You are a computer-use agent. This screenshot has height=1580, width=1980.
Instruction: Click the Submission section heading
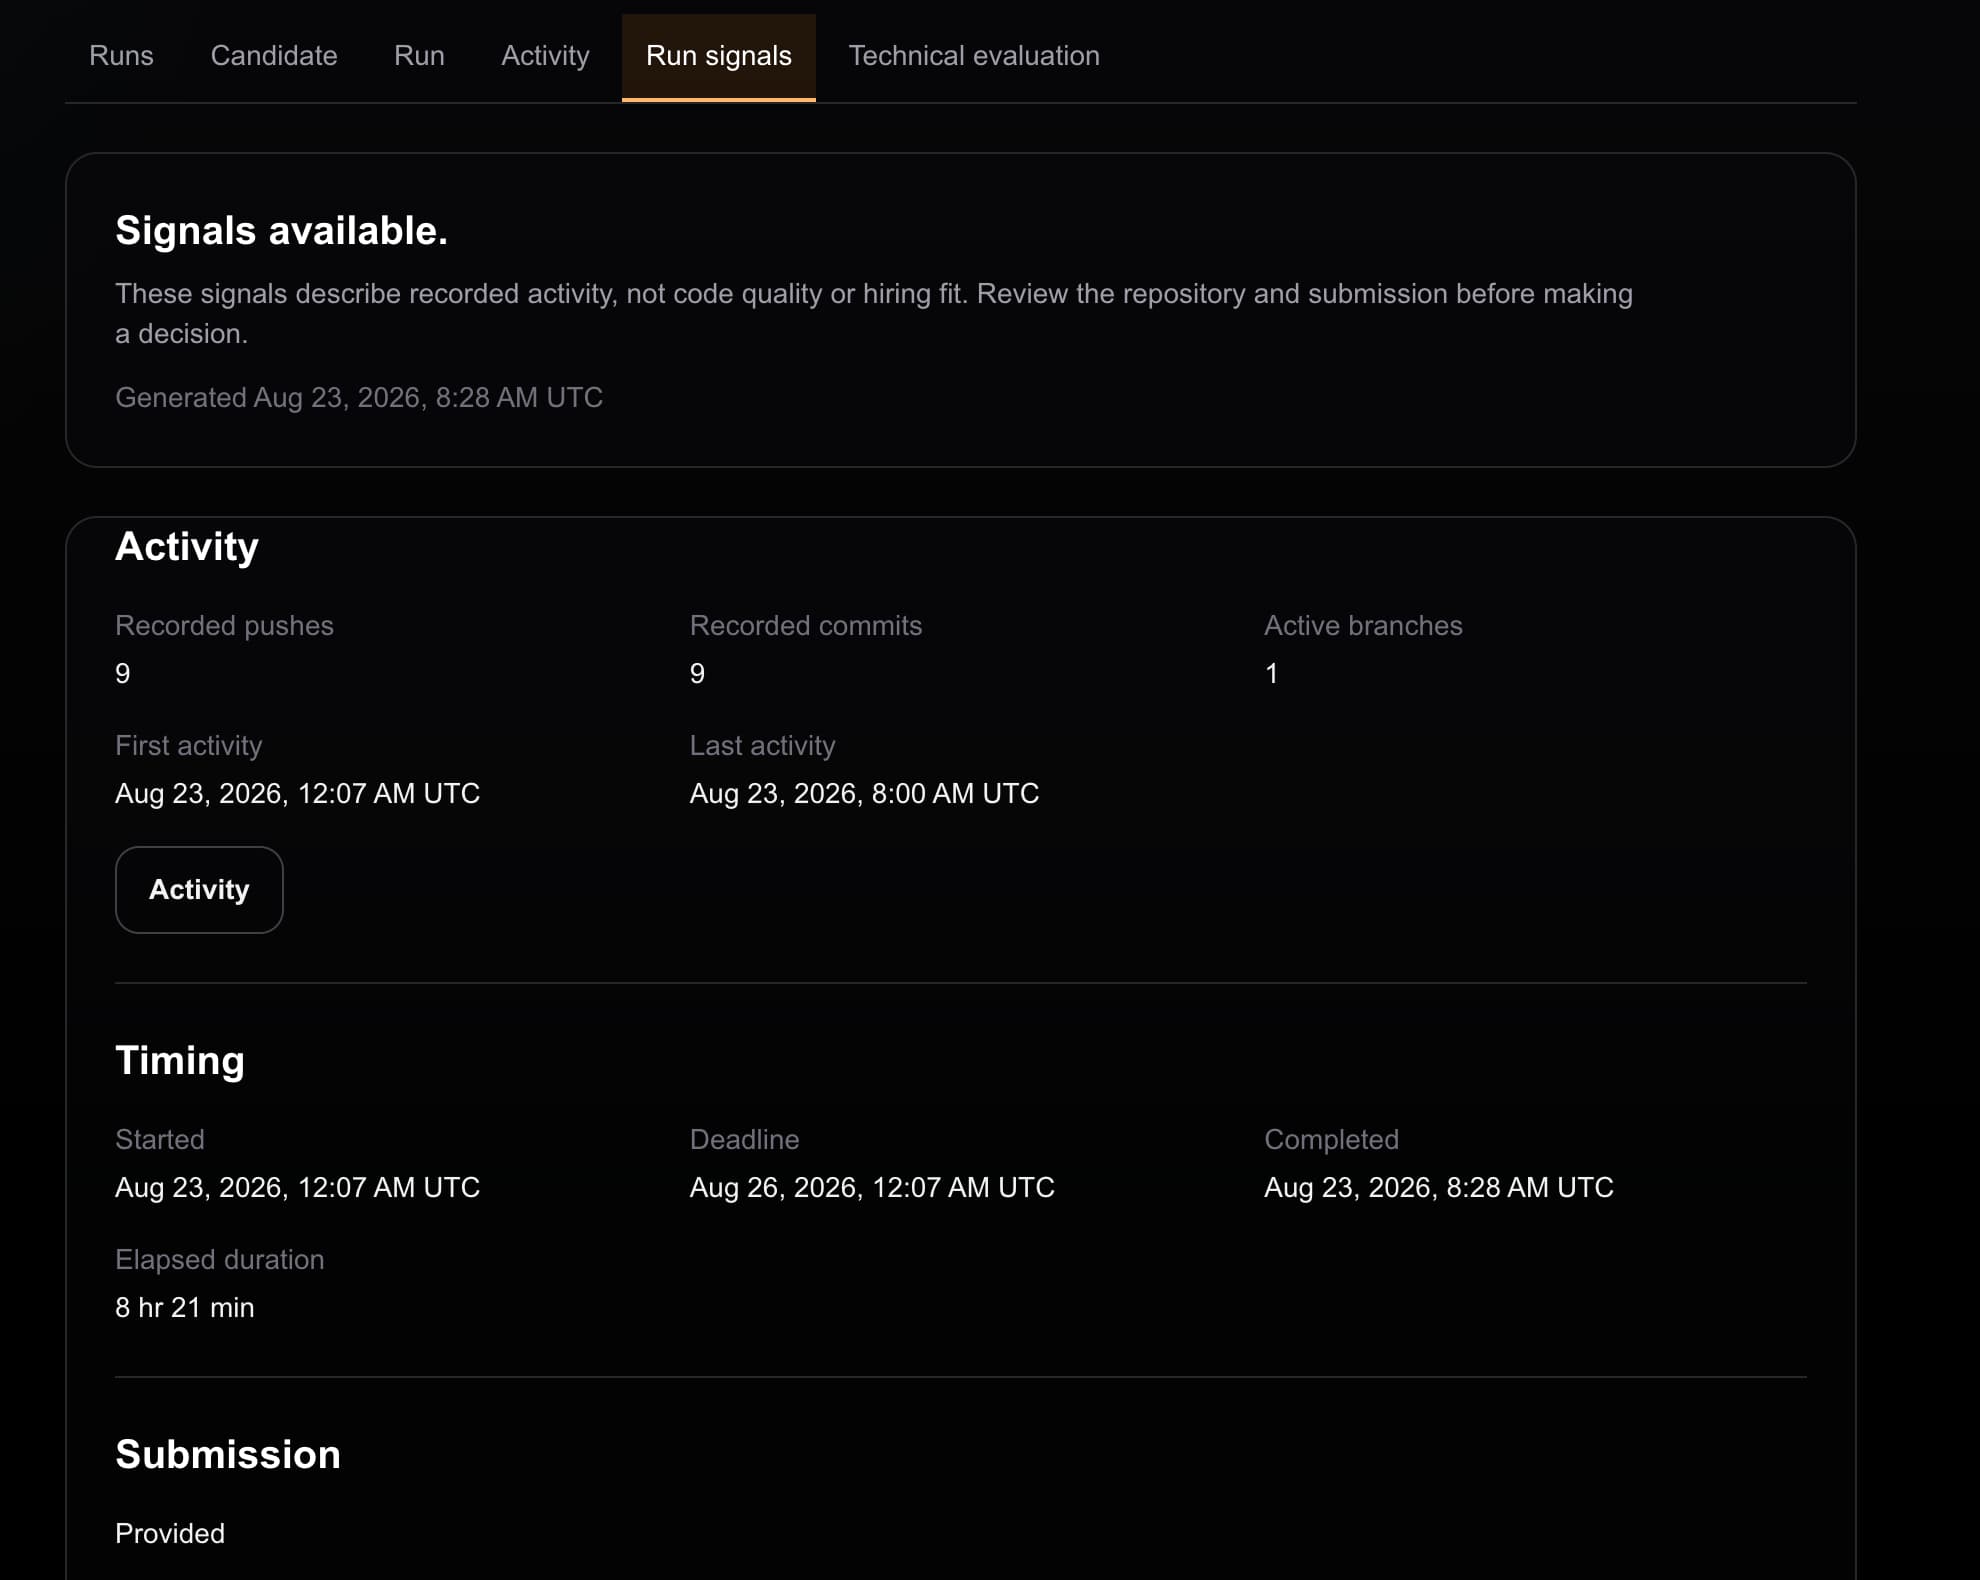coord(228,1455)
